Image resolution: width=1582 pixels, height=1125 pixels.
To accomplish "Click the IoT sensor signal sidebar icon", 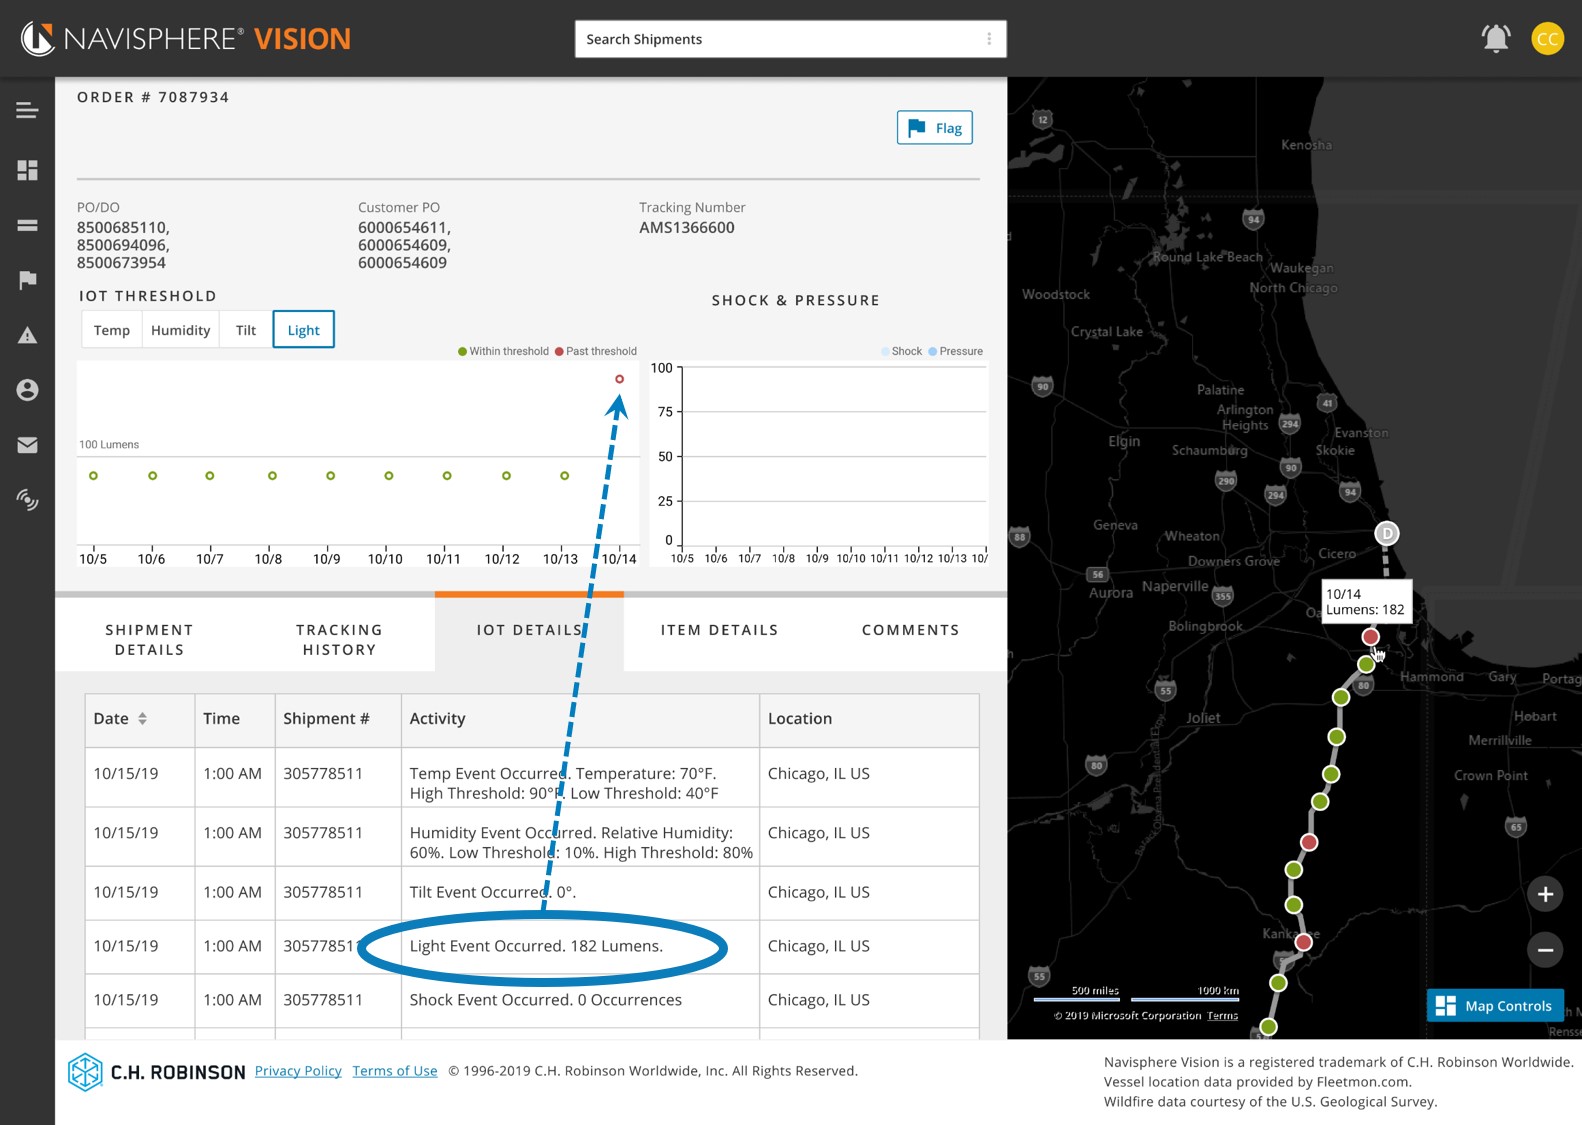I will [27, 499].
